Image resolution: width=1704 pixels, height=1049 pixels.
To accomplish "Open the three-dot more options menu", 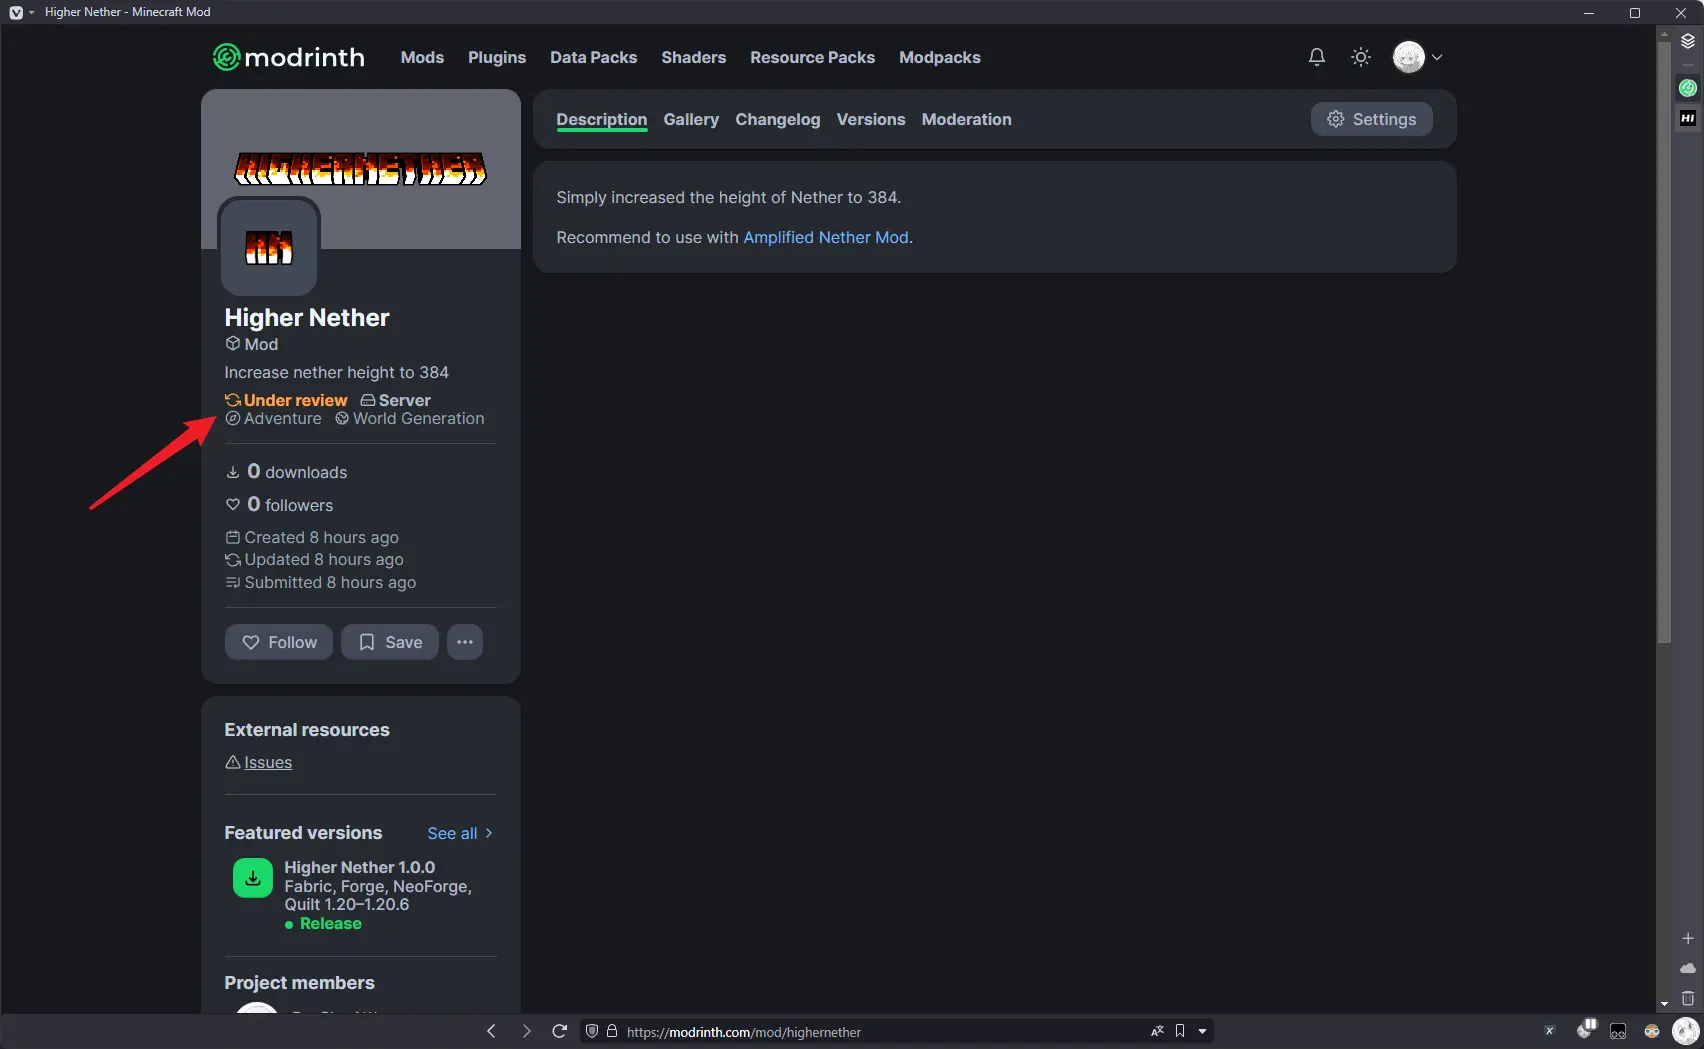I will pos(465,642).
